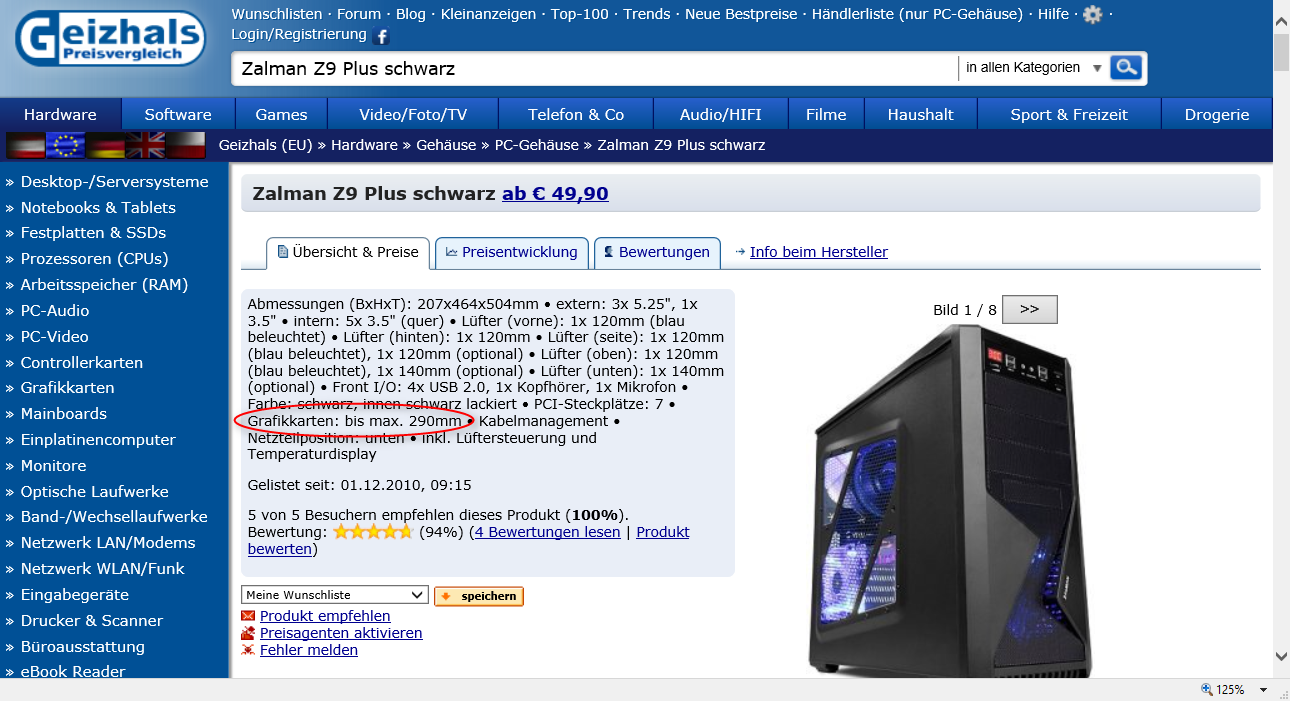Select the UK flag region
This screenshot has height=701, width=1290.
[145, 145]
